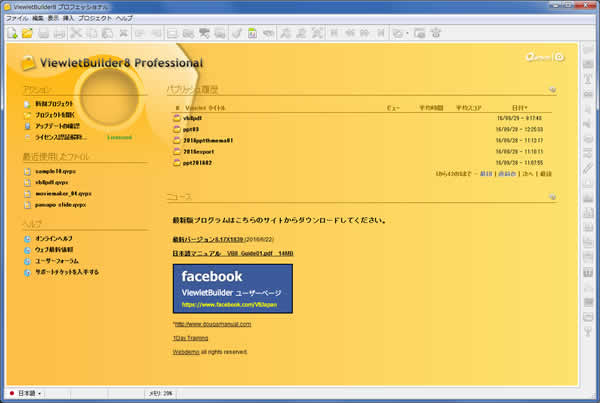Click the file icon beside sample10.qvpx
The height and width of the screenshot is (403, 600).
27,172
